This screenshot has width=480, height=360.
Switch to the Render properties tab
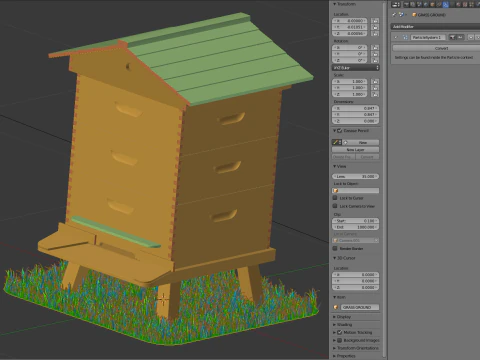[x=406, y=5]
